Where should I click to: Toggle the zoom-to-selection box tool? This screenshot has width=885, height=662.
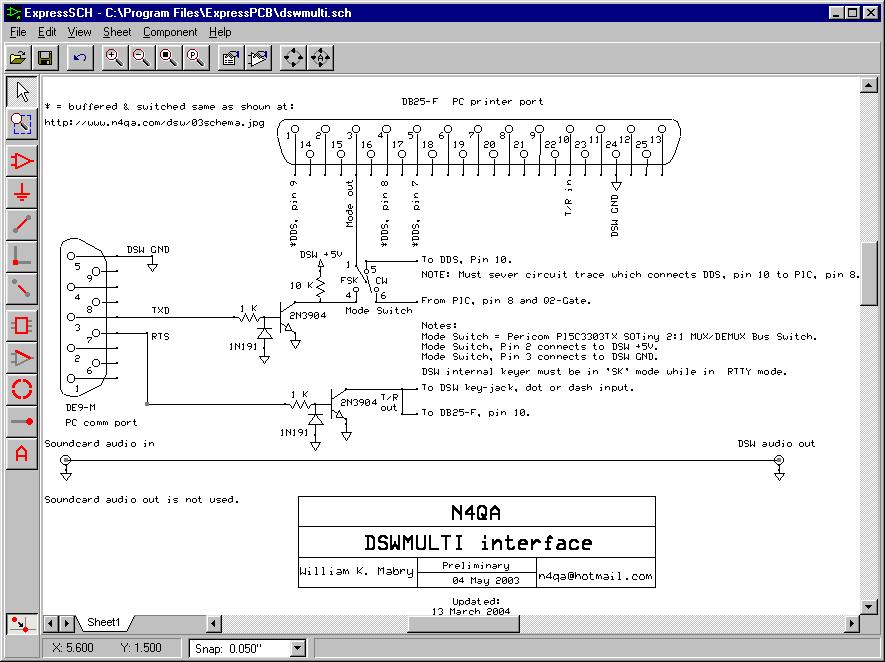coord(22,123)
